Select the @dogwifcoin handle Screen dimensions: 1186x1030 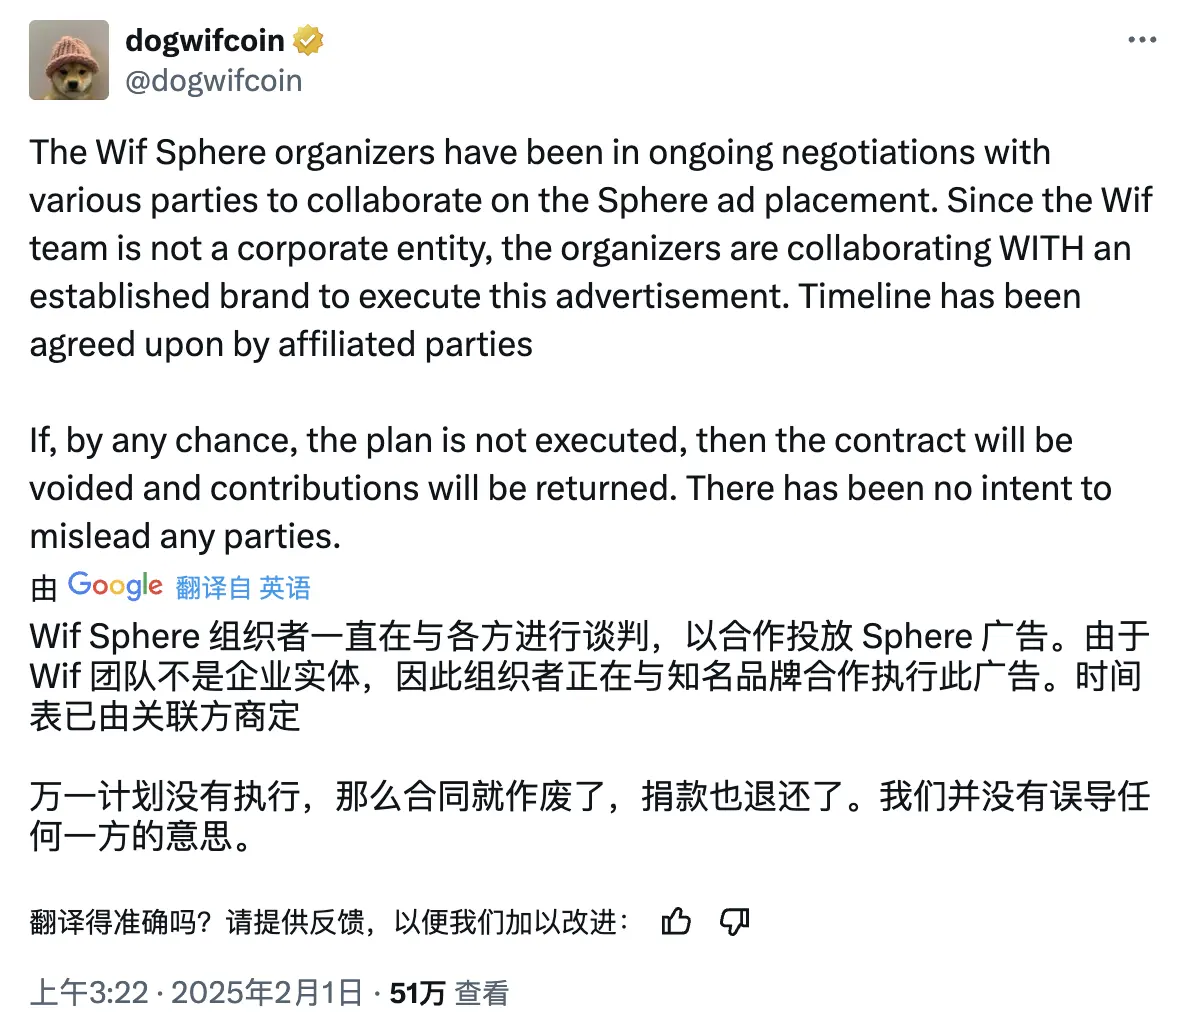213,80
